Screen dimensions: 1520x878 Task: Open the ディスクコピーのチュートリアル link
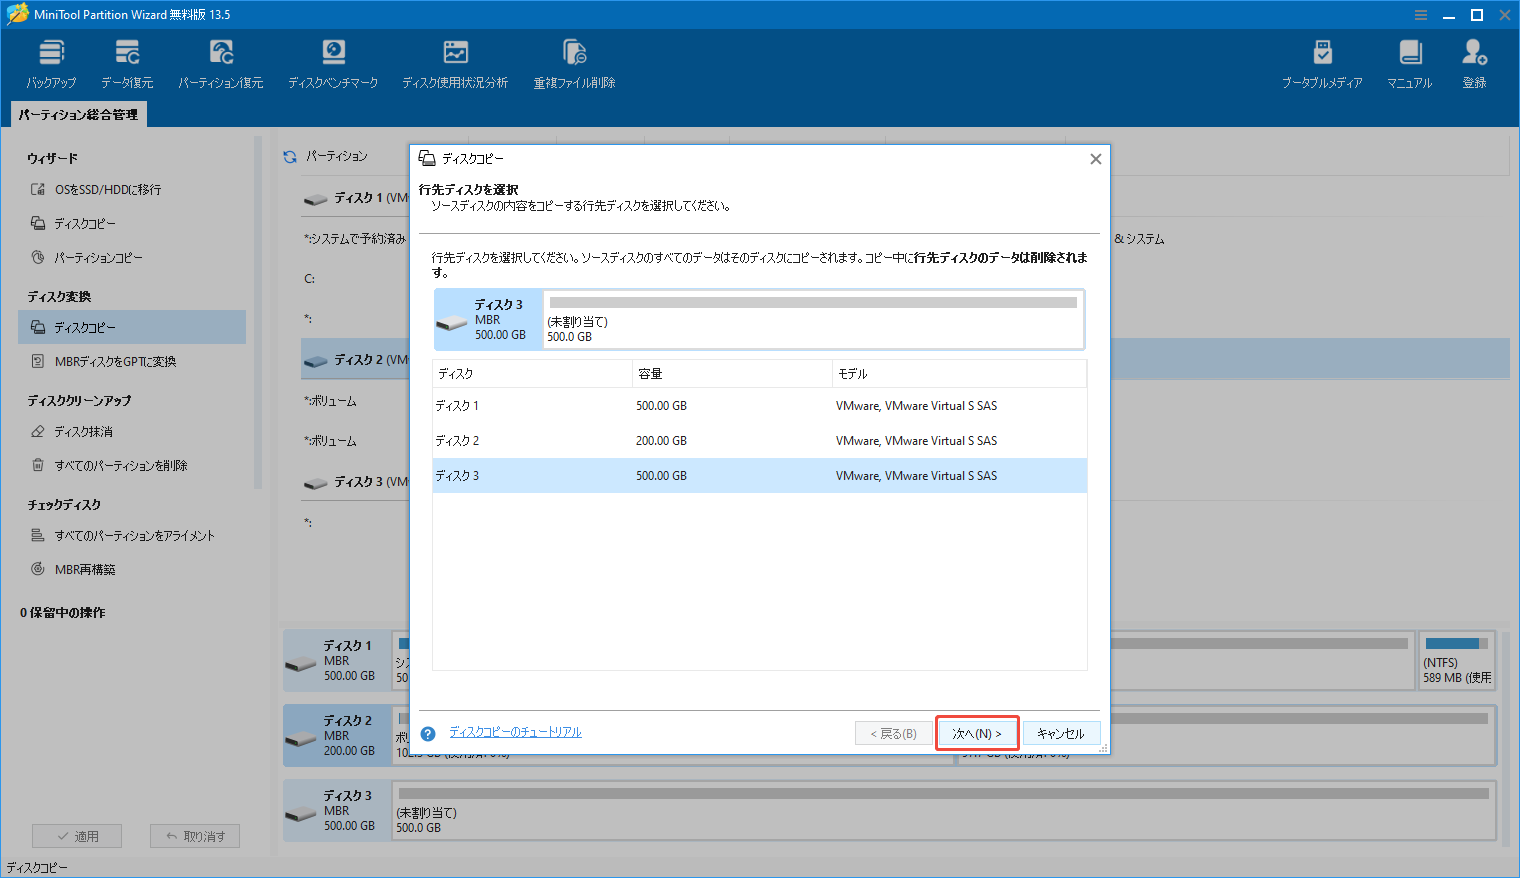(x=515, y=731)
